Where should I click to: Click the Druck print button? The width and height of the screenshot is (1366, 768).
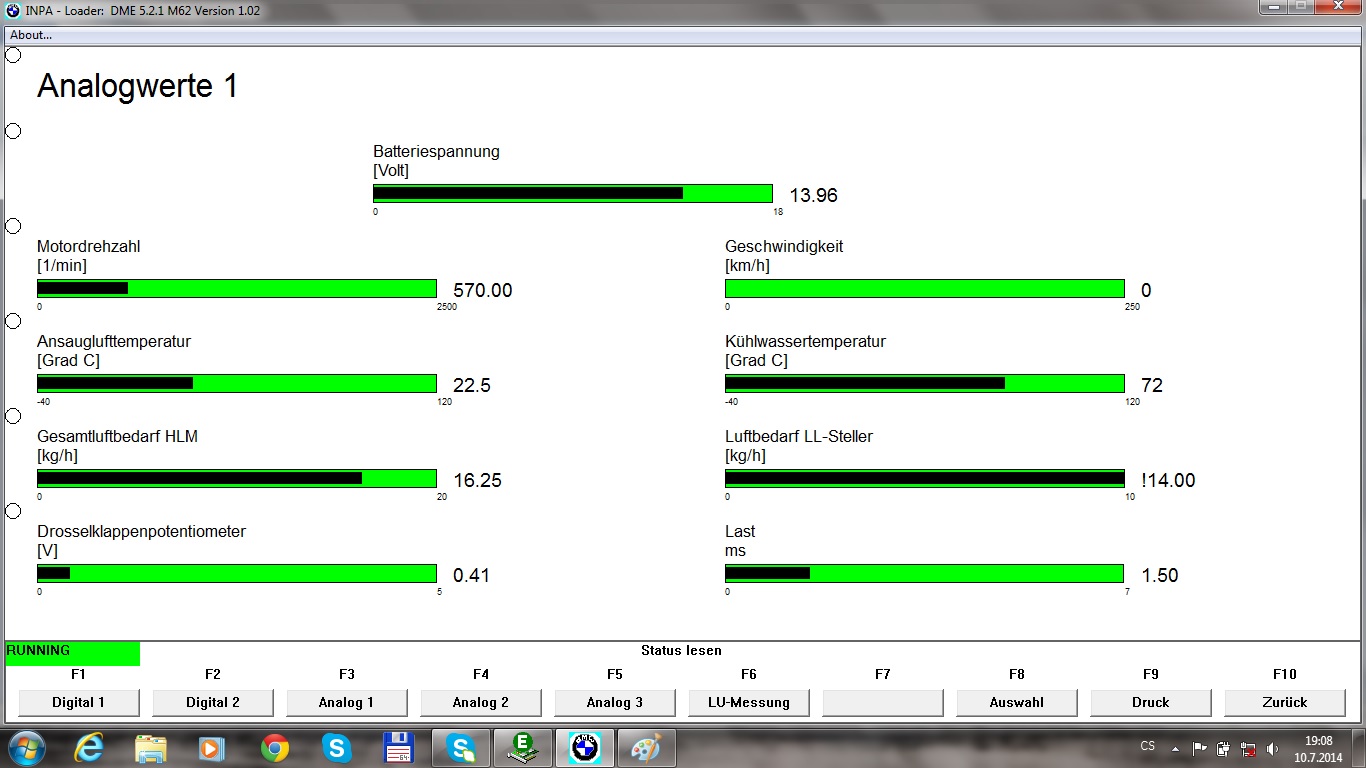[x=1151, y=703]
